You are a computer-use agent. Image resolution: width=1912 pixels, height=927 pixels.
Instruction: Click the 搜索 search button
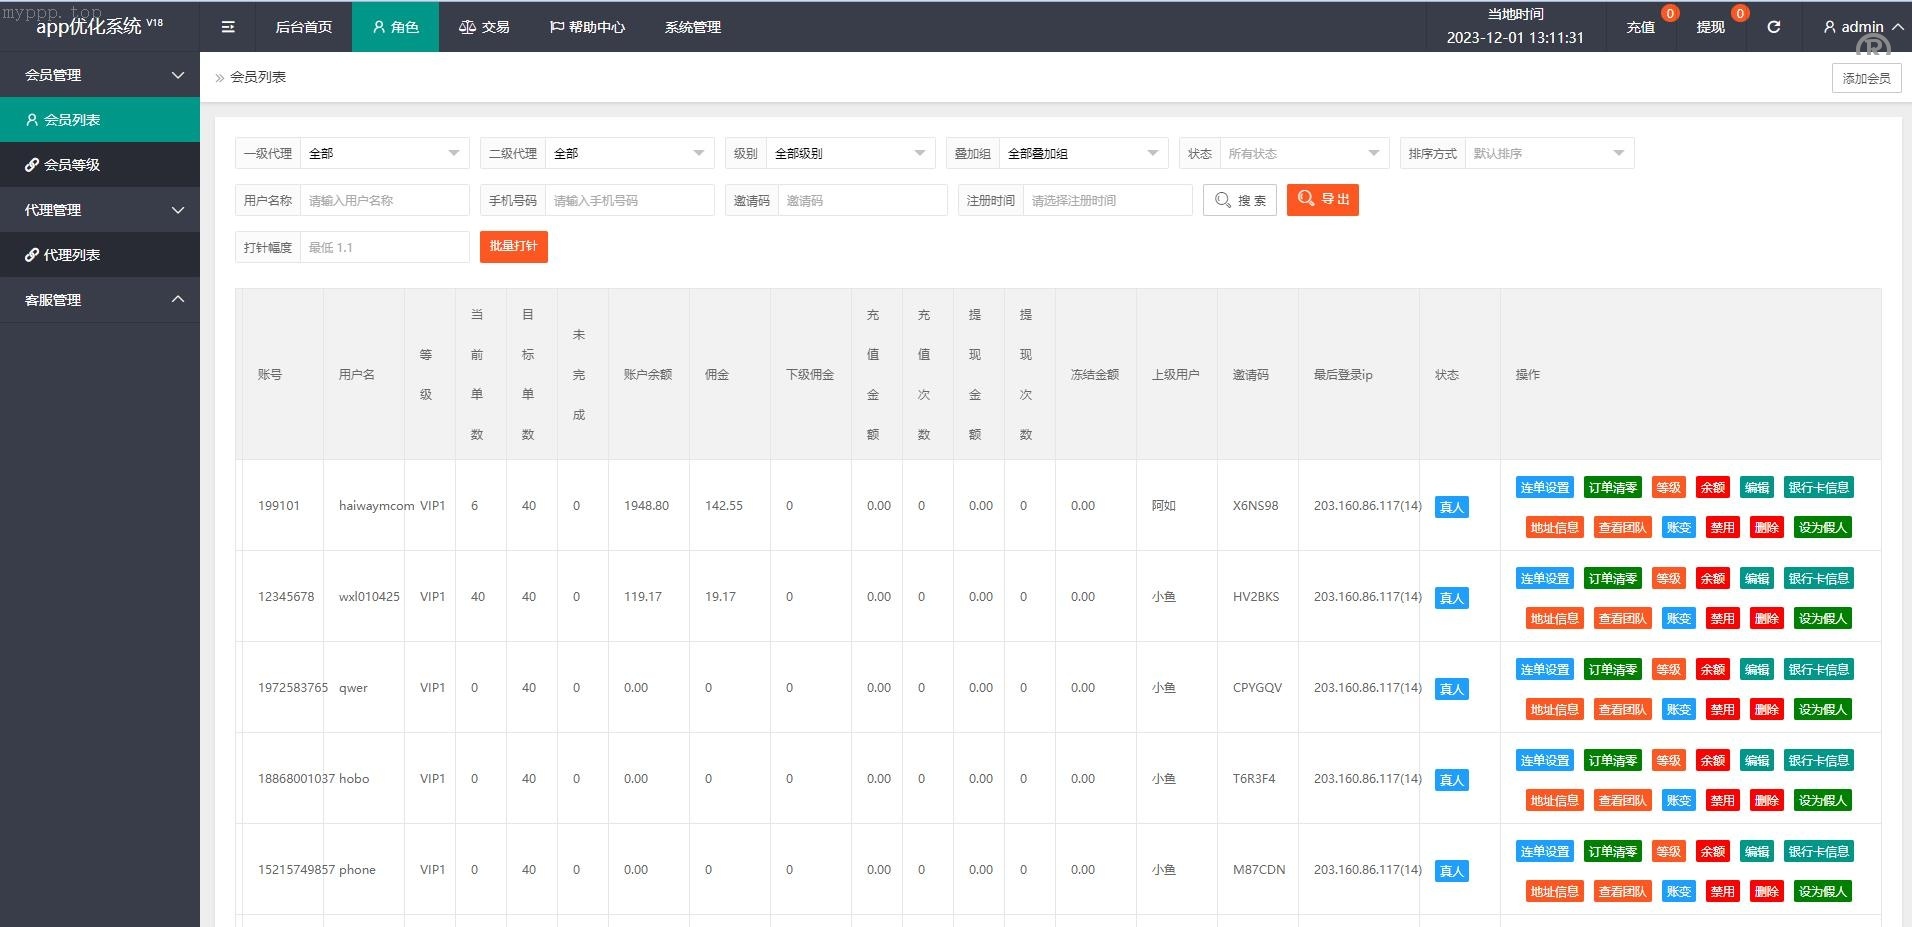point(1240,200)
